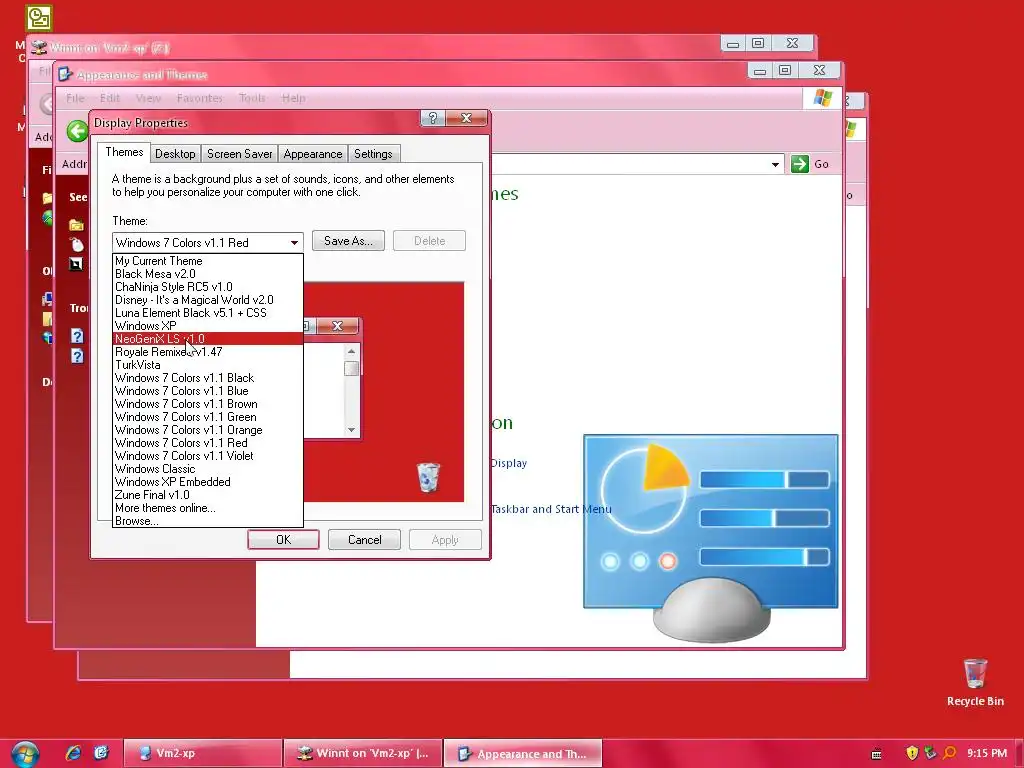This screenshot has height=768, width=1024.
Task: Select the TurkVista theme
Action: click(x=208, y=365)
